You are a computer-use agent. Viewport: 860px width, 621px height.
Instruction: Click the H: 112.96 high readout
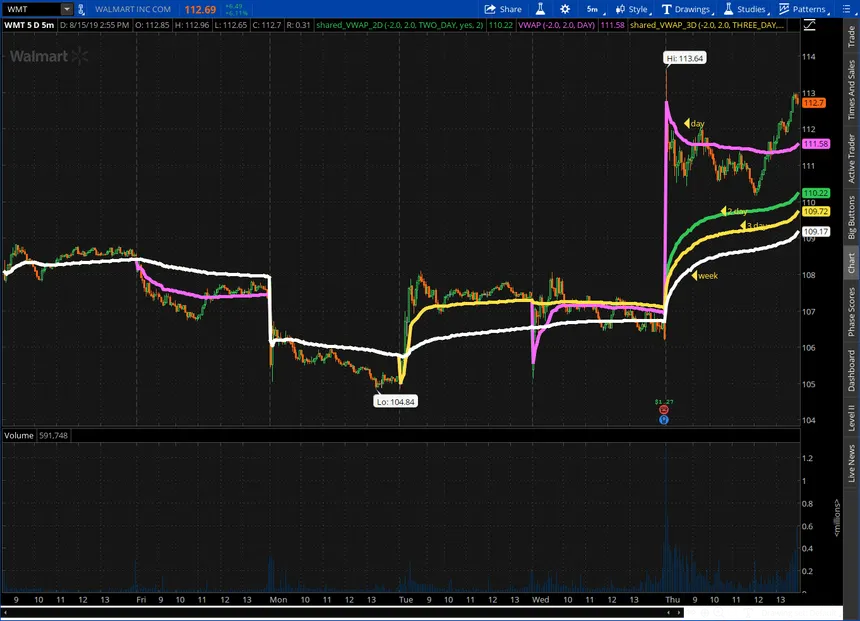click(192, 25)
